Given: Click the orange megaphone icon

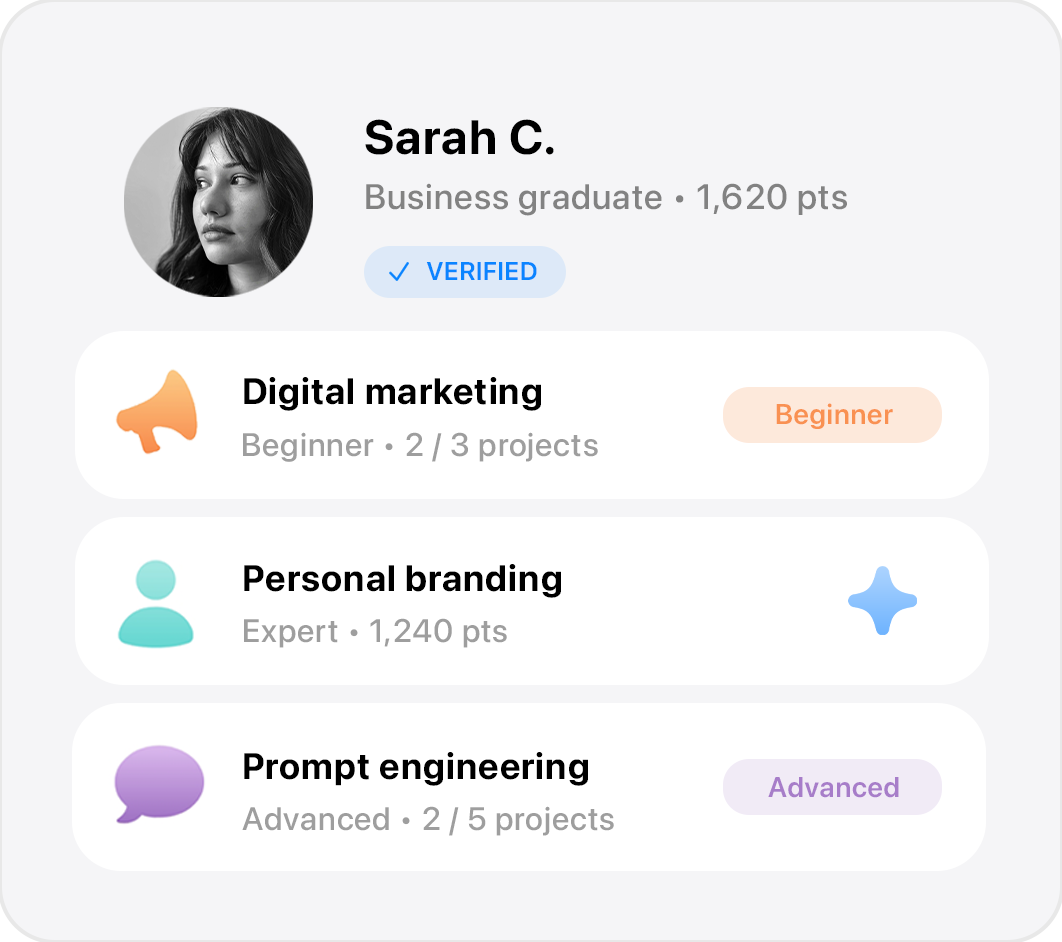Looking at the screenshot, I should (x=157, y=412).
